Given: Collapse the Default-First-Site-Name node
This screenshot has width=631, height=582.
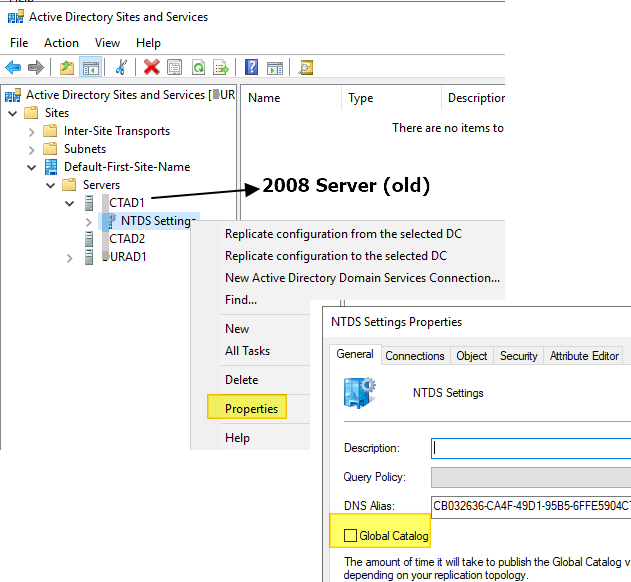Looking at the screenshot, I should 31,167.
